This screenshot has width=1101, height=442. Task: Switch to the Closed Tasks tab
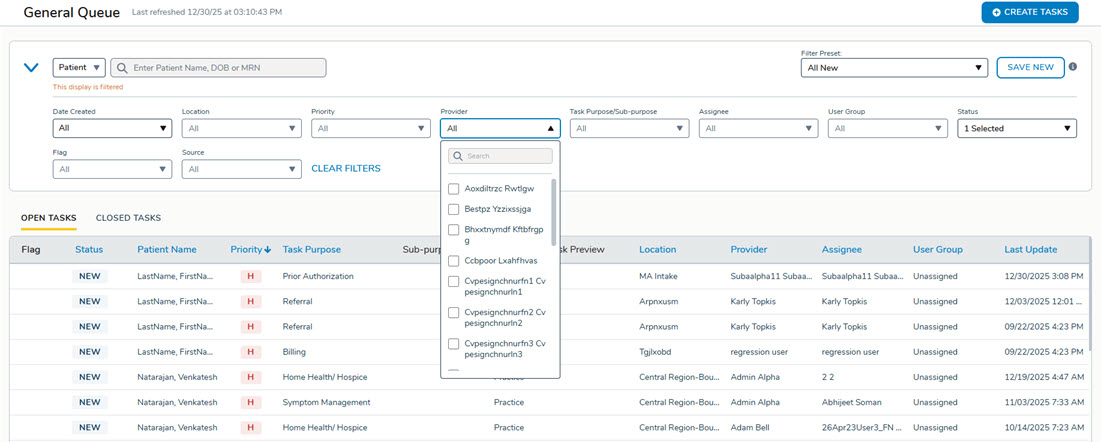pyautogui.click(x=128, y=218)
